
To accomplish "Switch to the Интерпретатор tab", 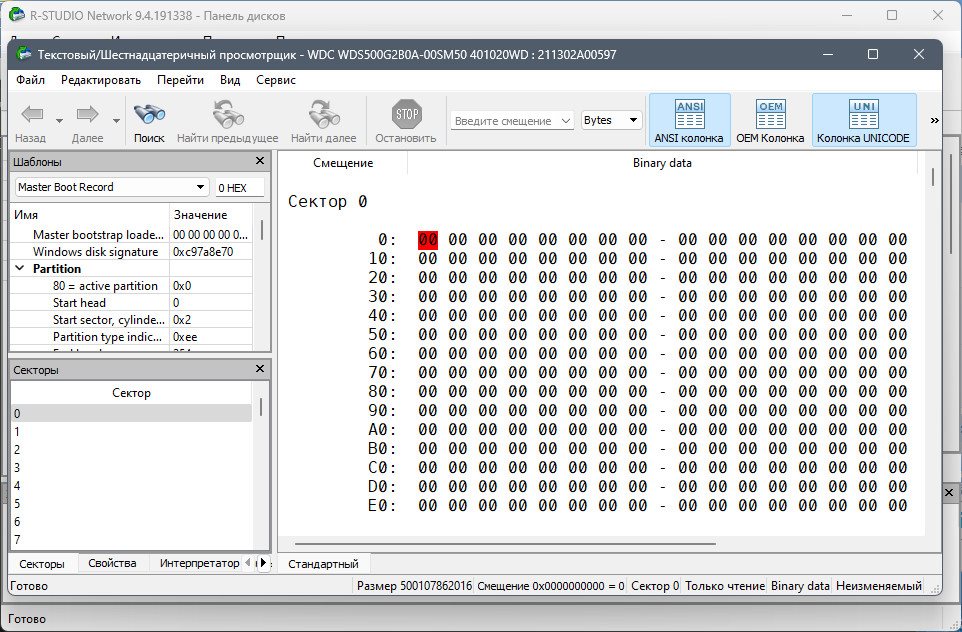I will 199,563.
